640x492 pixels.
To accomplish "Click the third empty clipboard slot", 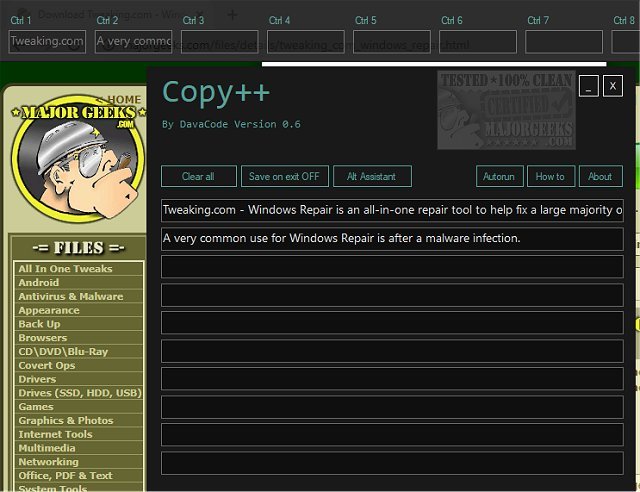I will point(392,323).
